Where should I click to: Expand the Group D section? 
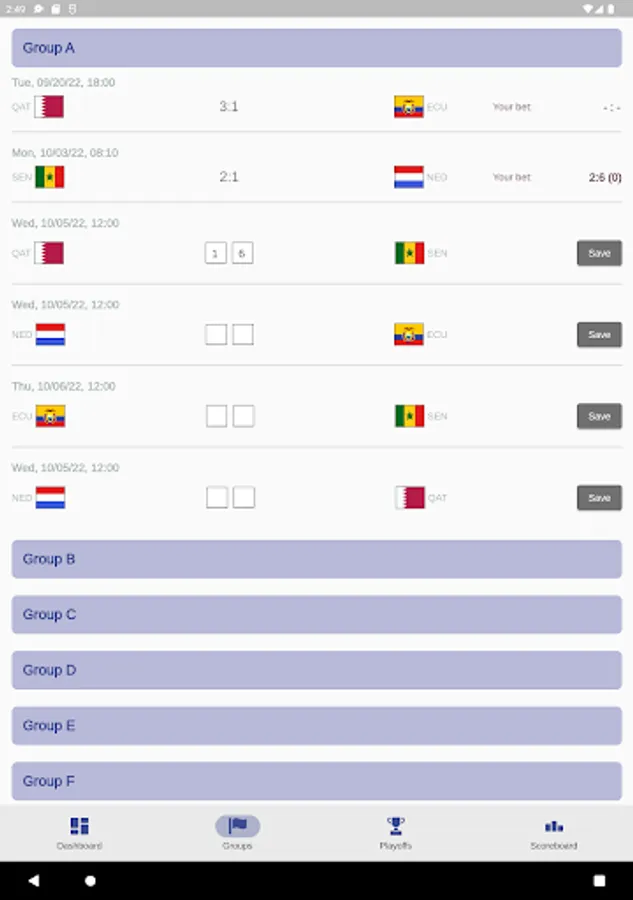[x=316, y=670]
